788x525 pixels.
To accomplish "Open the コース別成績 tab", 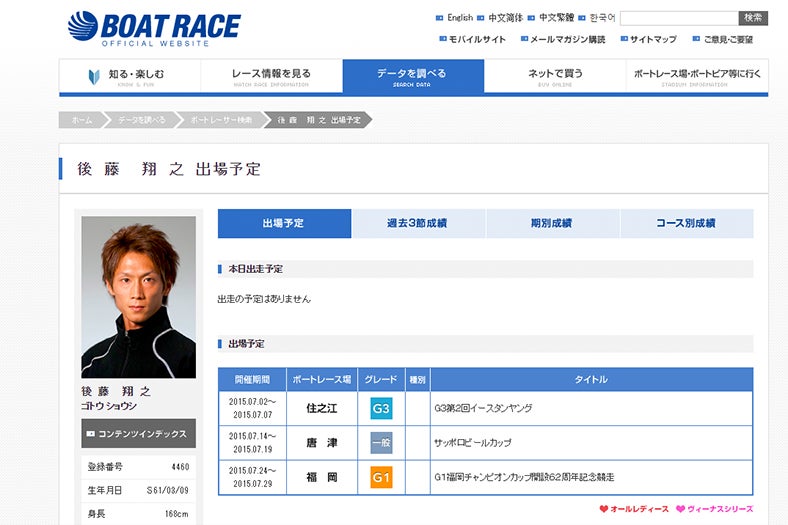I will pyautogui.click(x=686, y=223).
